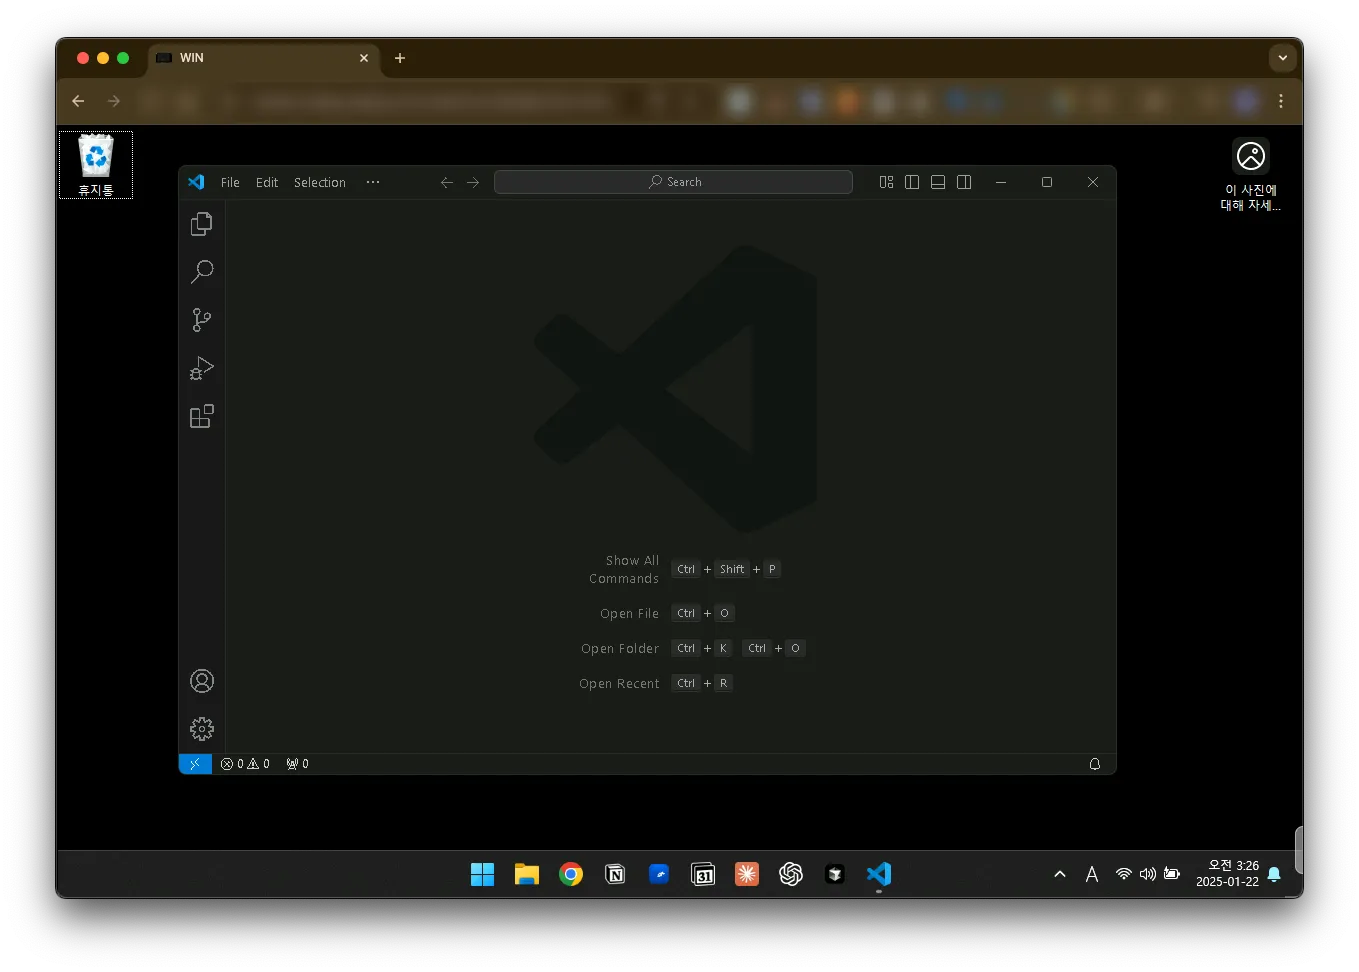
Task: Select the Recycle Bin desktop icon
Action: tap(96, 165)
